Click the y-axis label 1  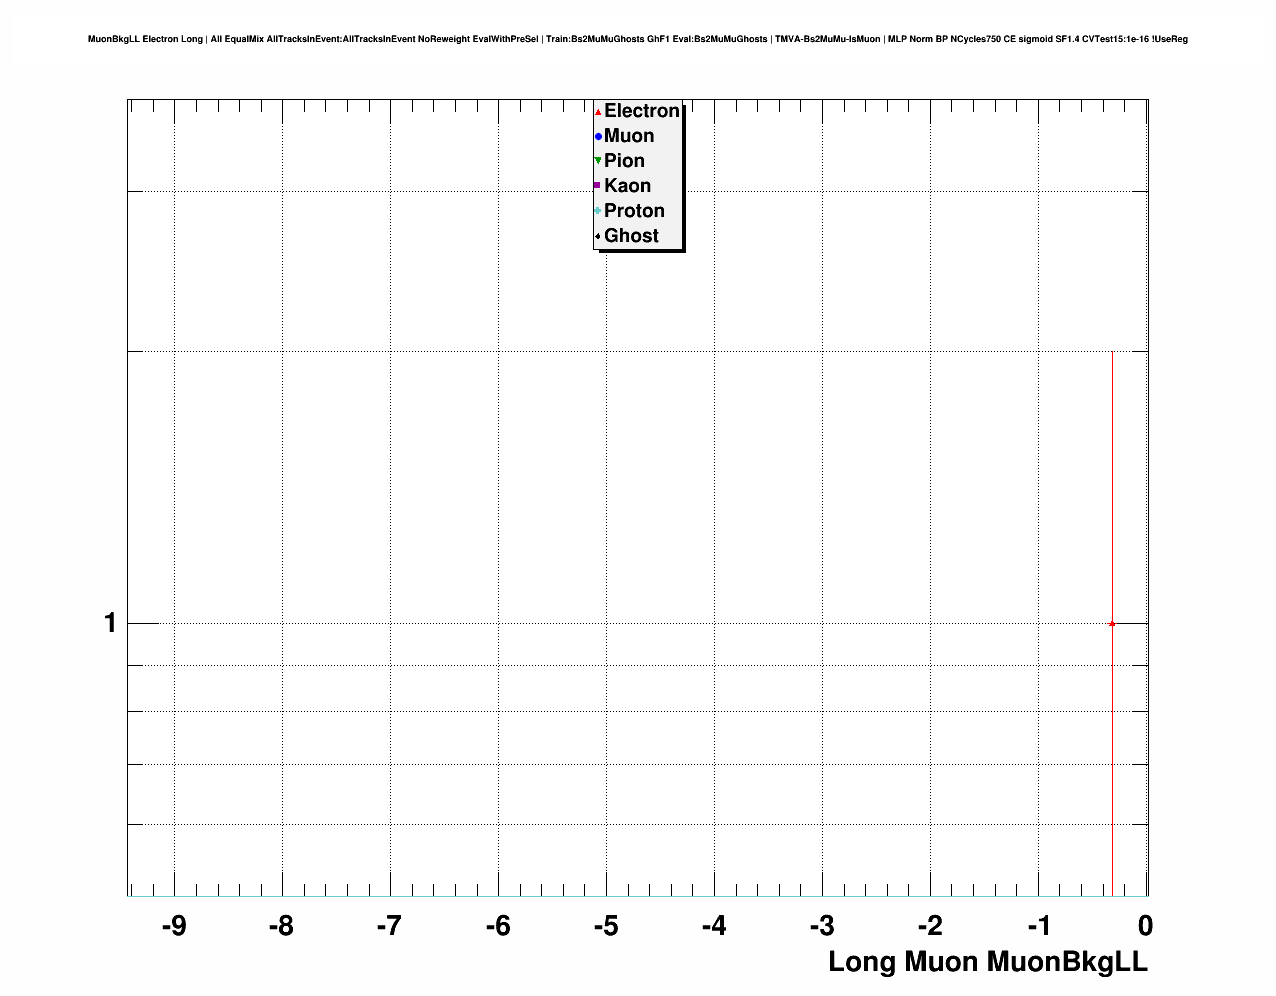[x=110, y=623]
